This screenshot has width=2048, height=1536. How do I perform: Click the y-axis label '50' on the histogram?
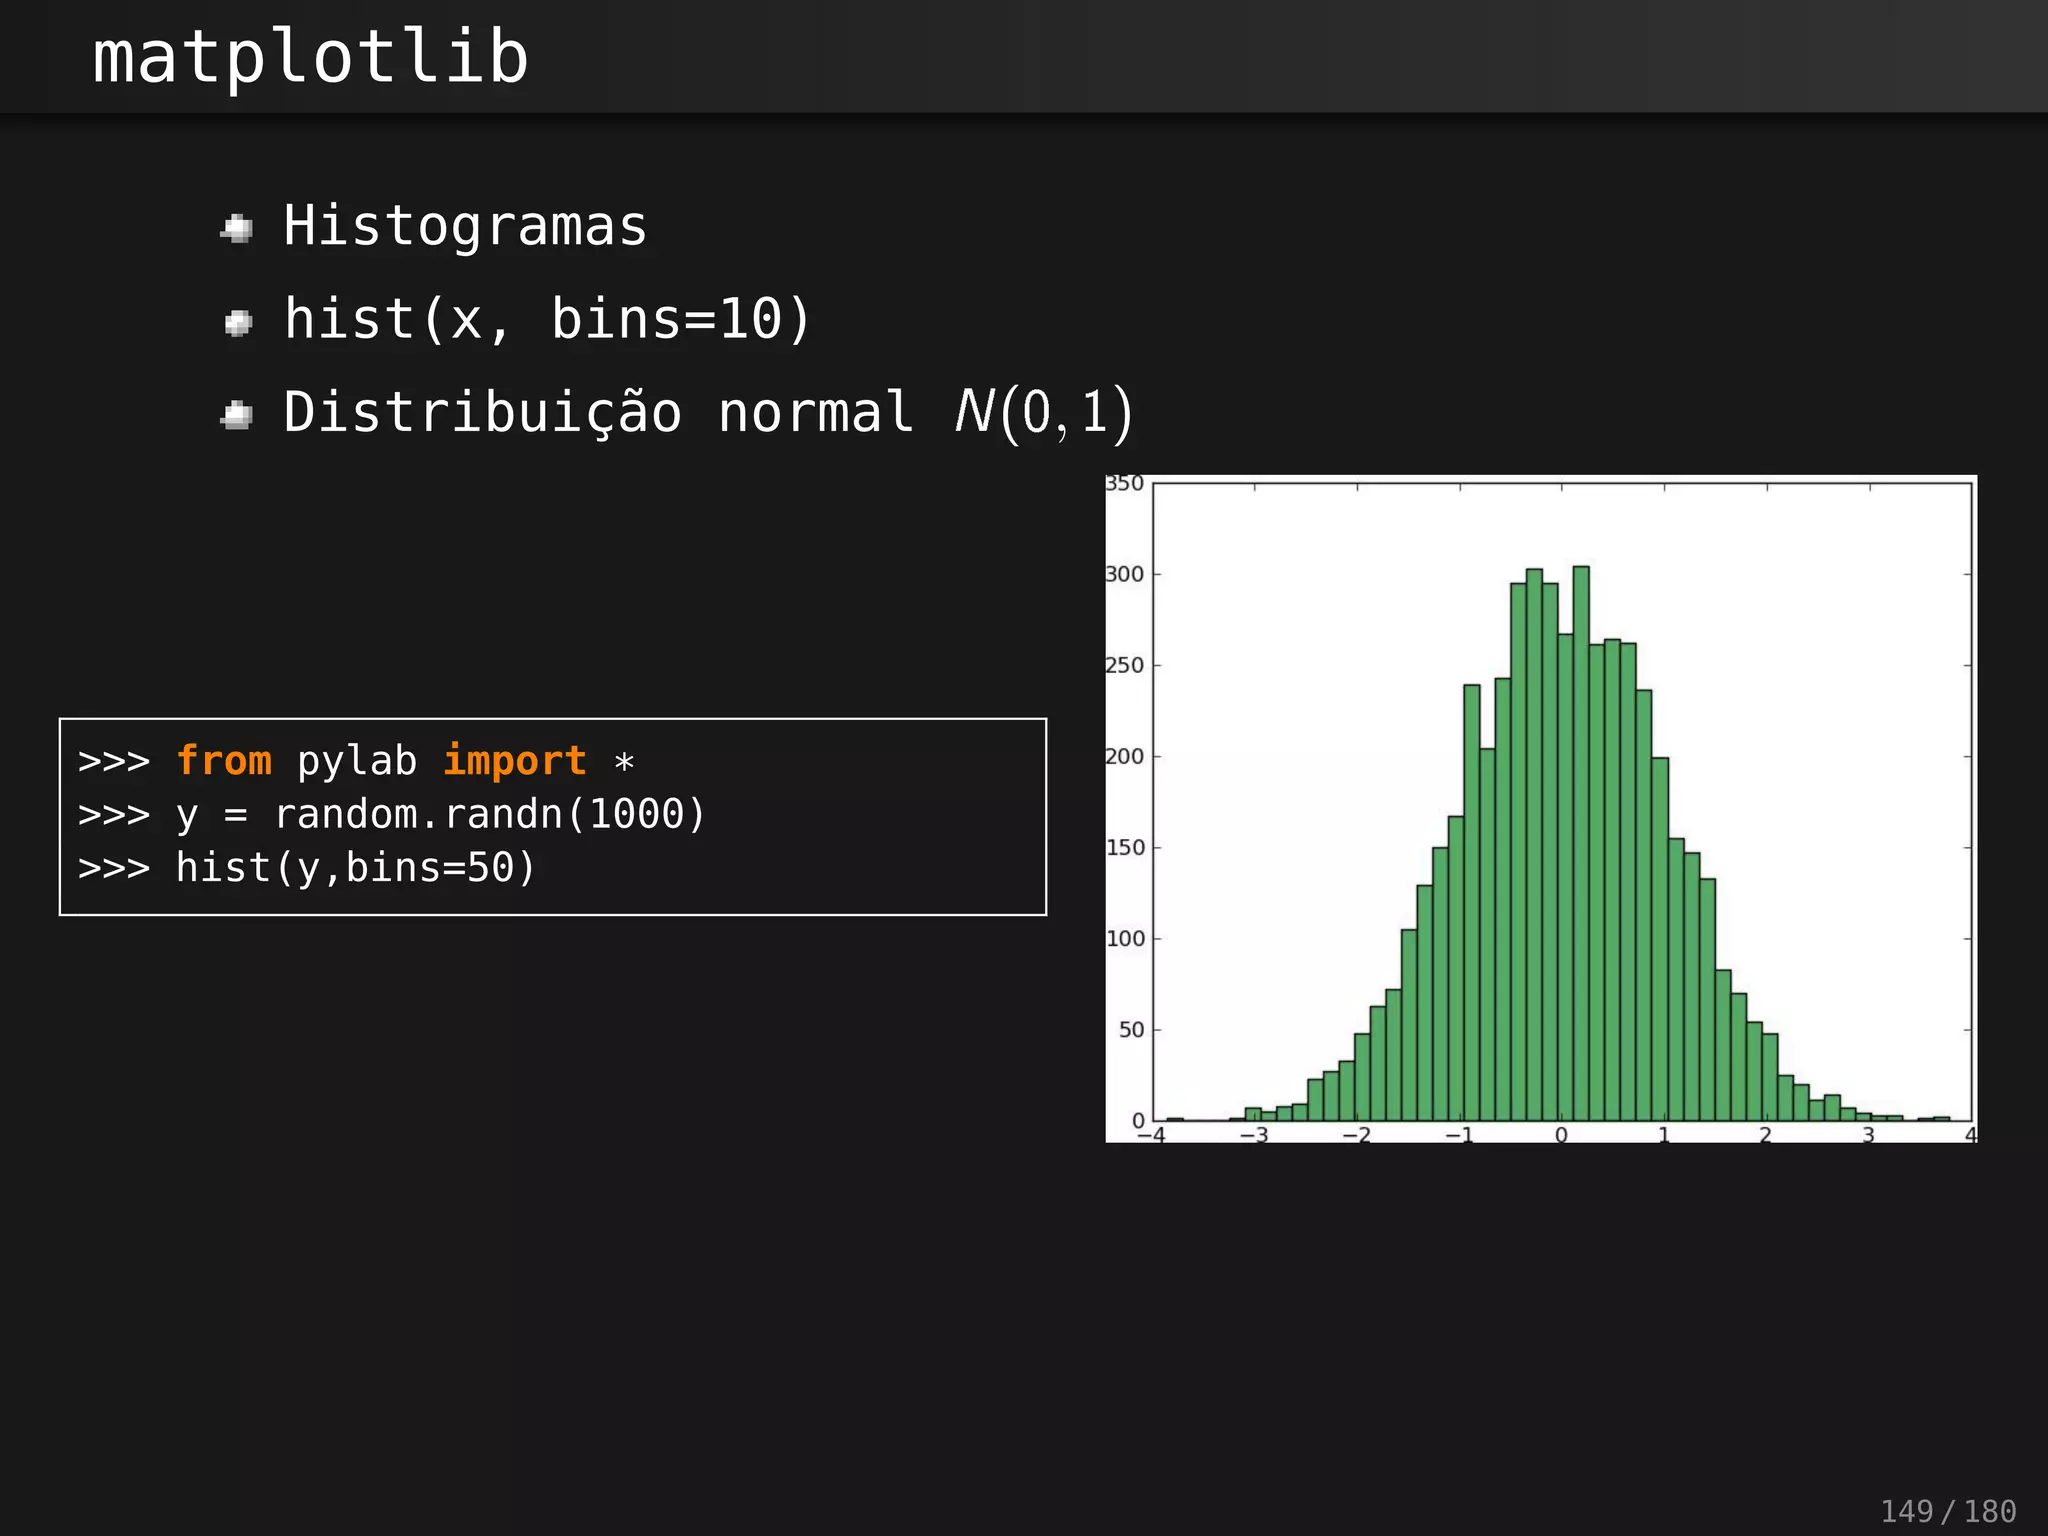tap(1131, 1030)
